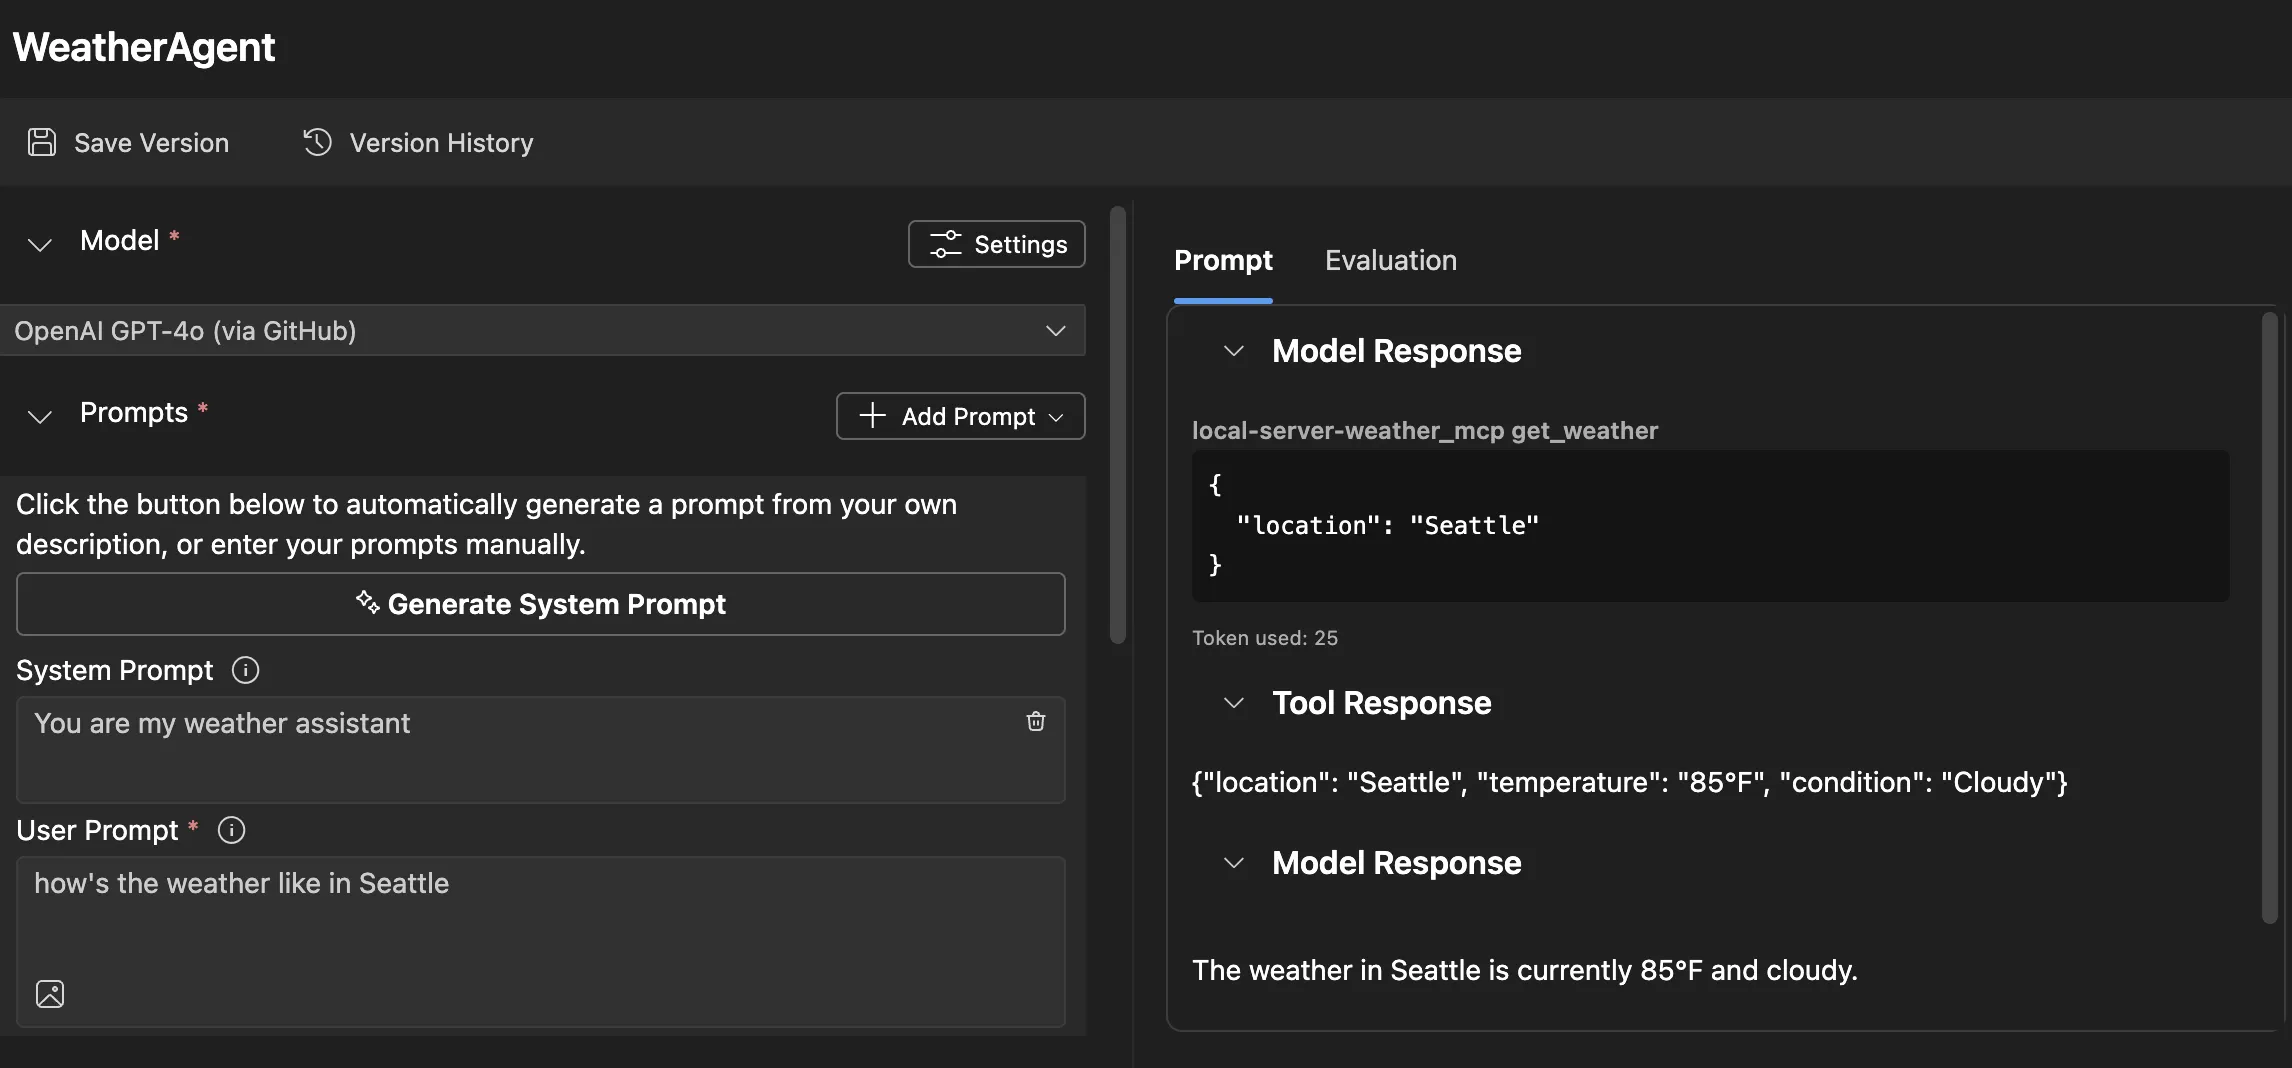
Task: Click the Add Prompt button
Action: [x=960, y=416]
